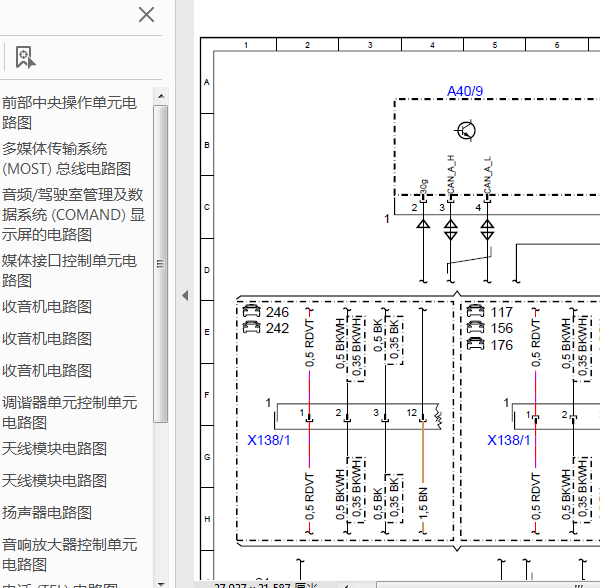Image resolution: width=600 pixels, height=588 pixels.
Task: Open the second 收音机电路图 bookmark
Action: (47, 339)
